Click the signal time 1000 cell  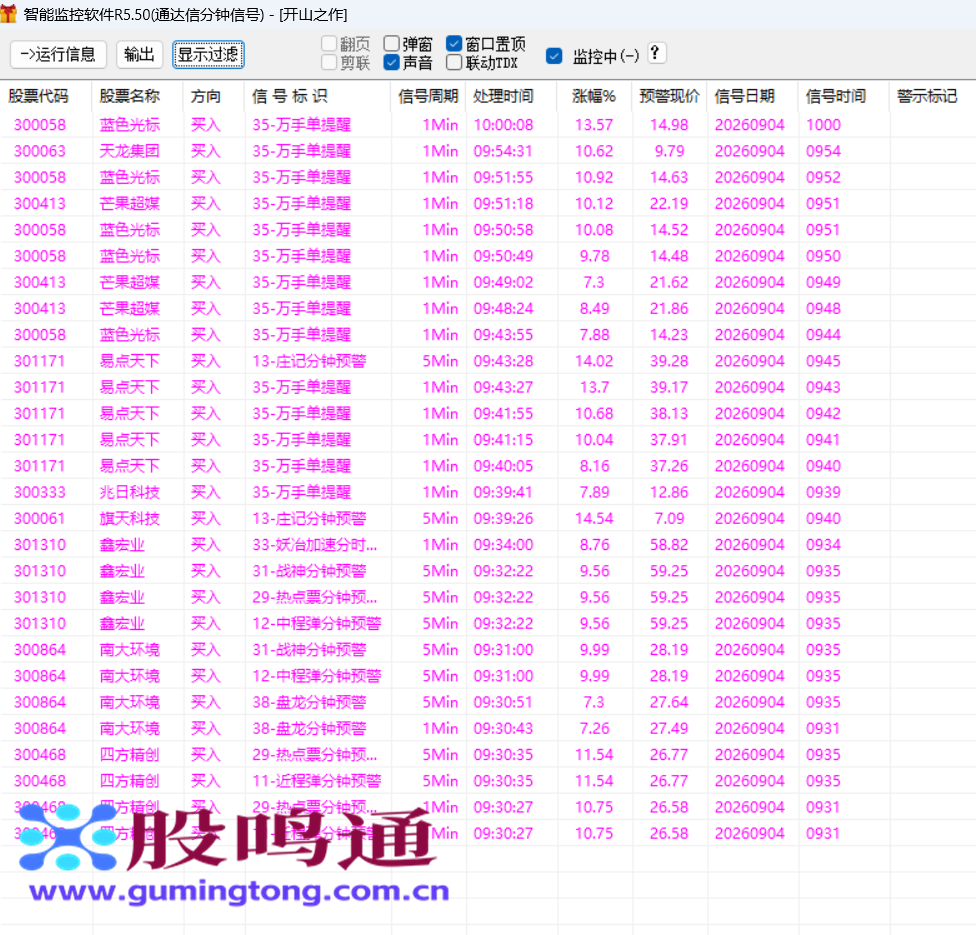(824, 125)
